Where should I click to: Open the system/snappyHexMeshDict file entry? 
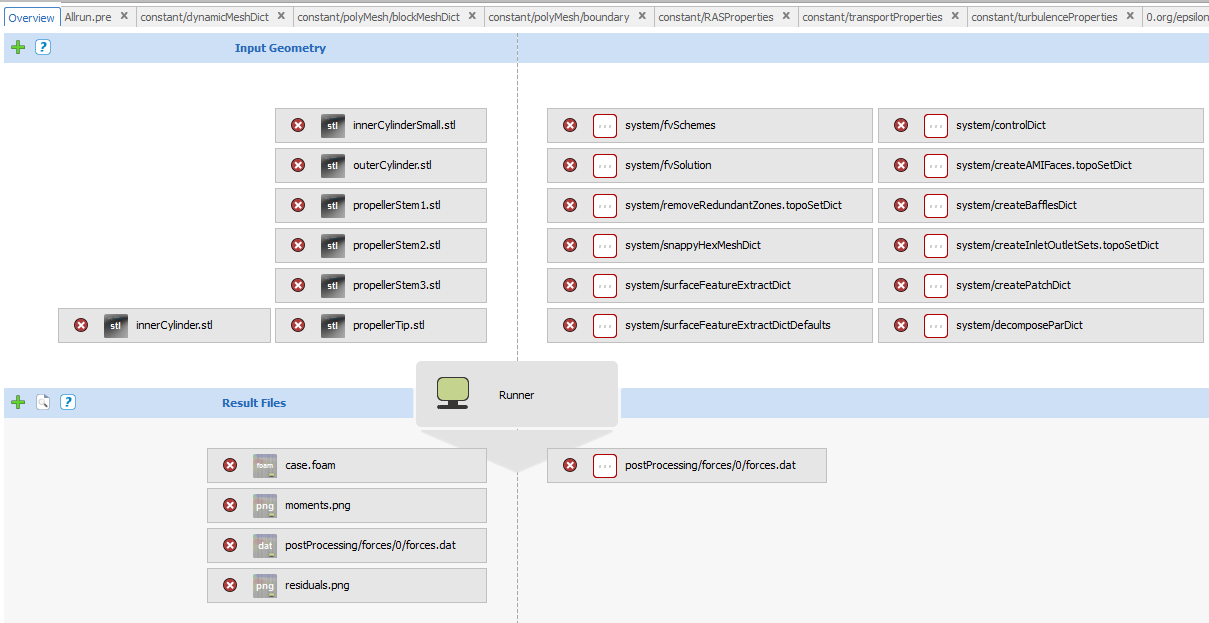click(692, 245)
